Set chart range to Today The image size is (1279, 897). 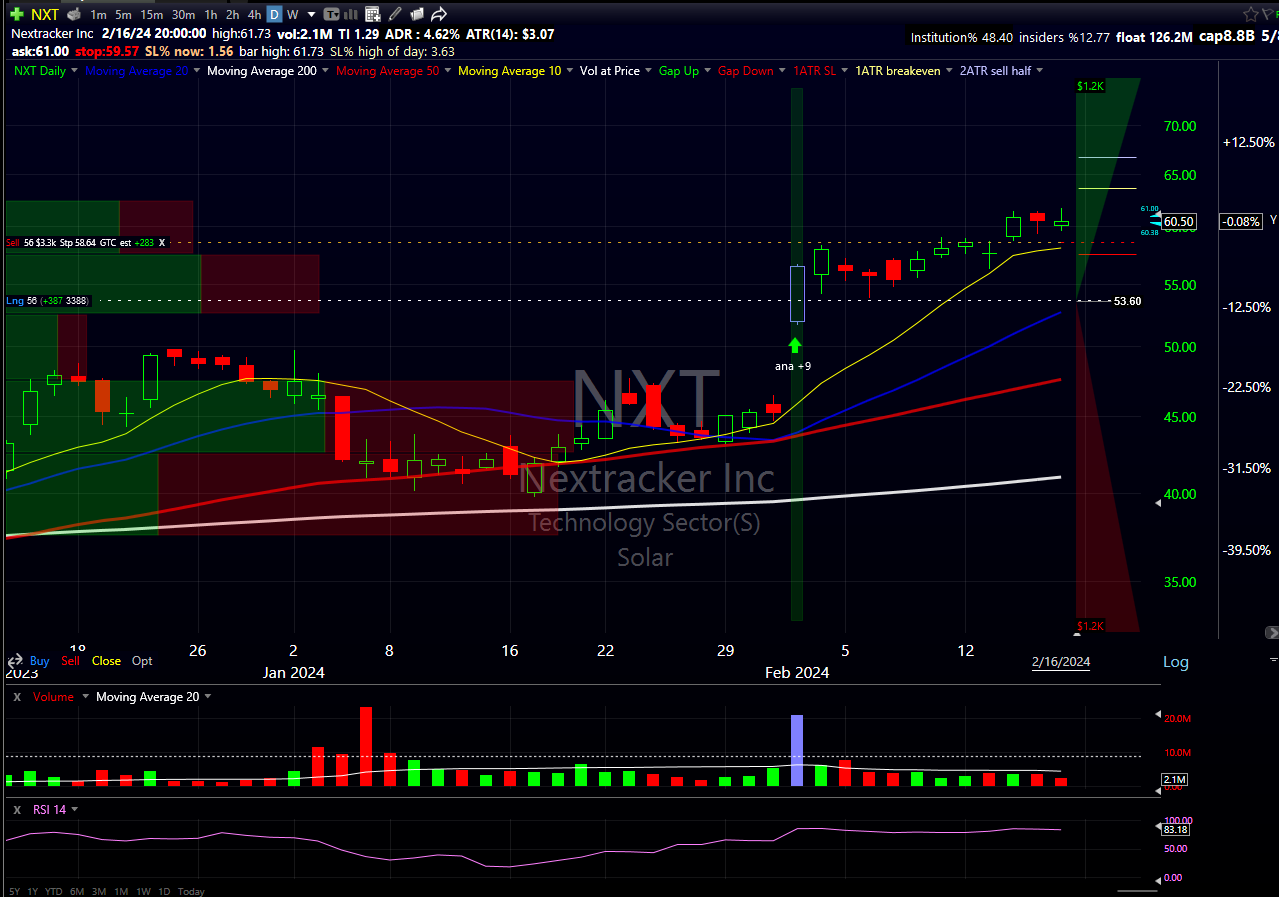(x=191, y=891)
